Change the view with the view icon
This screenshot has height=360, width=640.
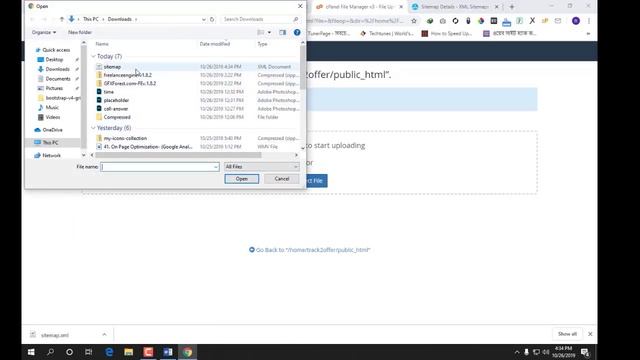coord(260,33)
